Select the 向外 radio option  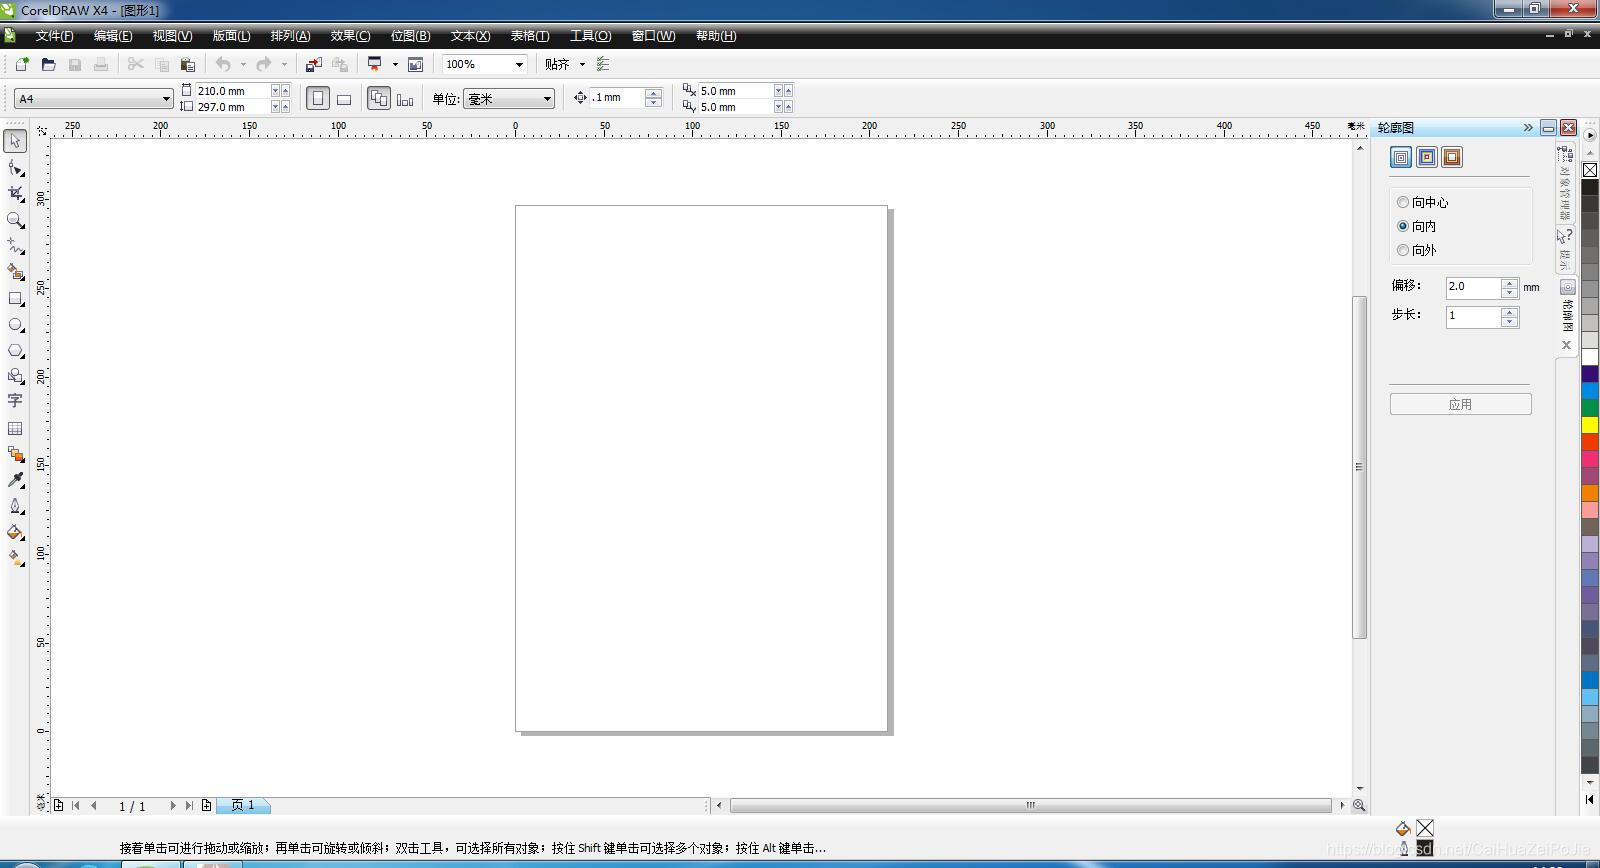[x=1403, y=250]
